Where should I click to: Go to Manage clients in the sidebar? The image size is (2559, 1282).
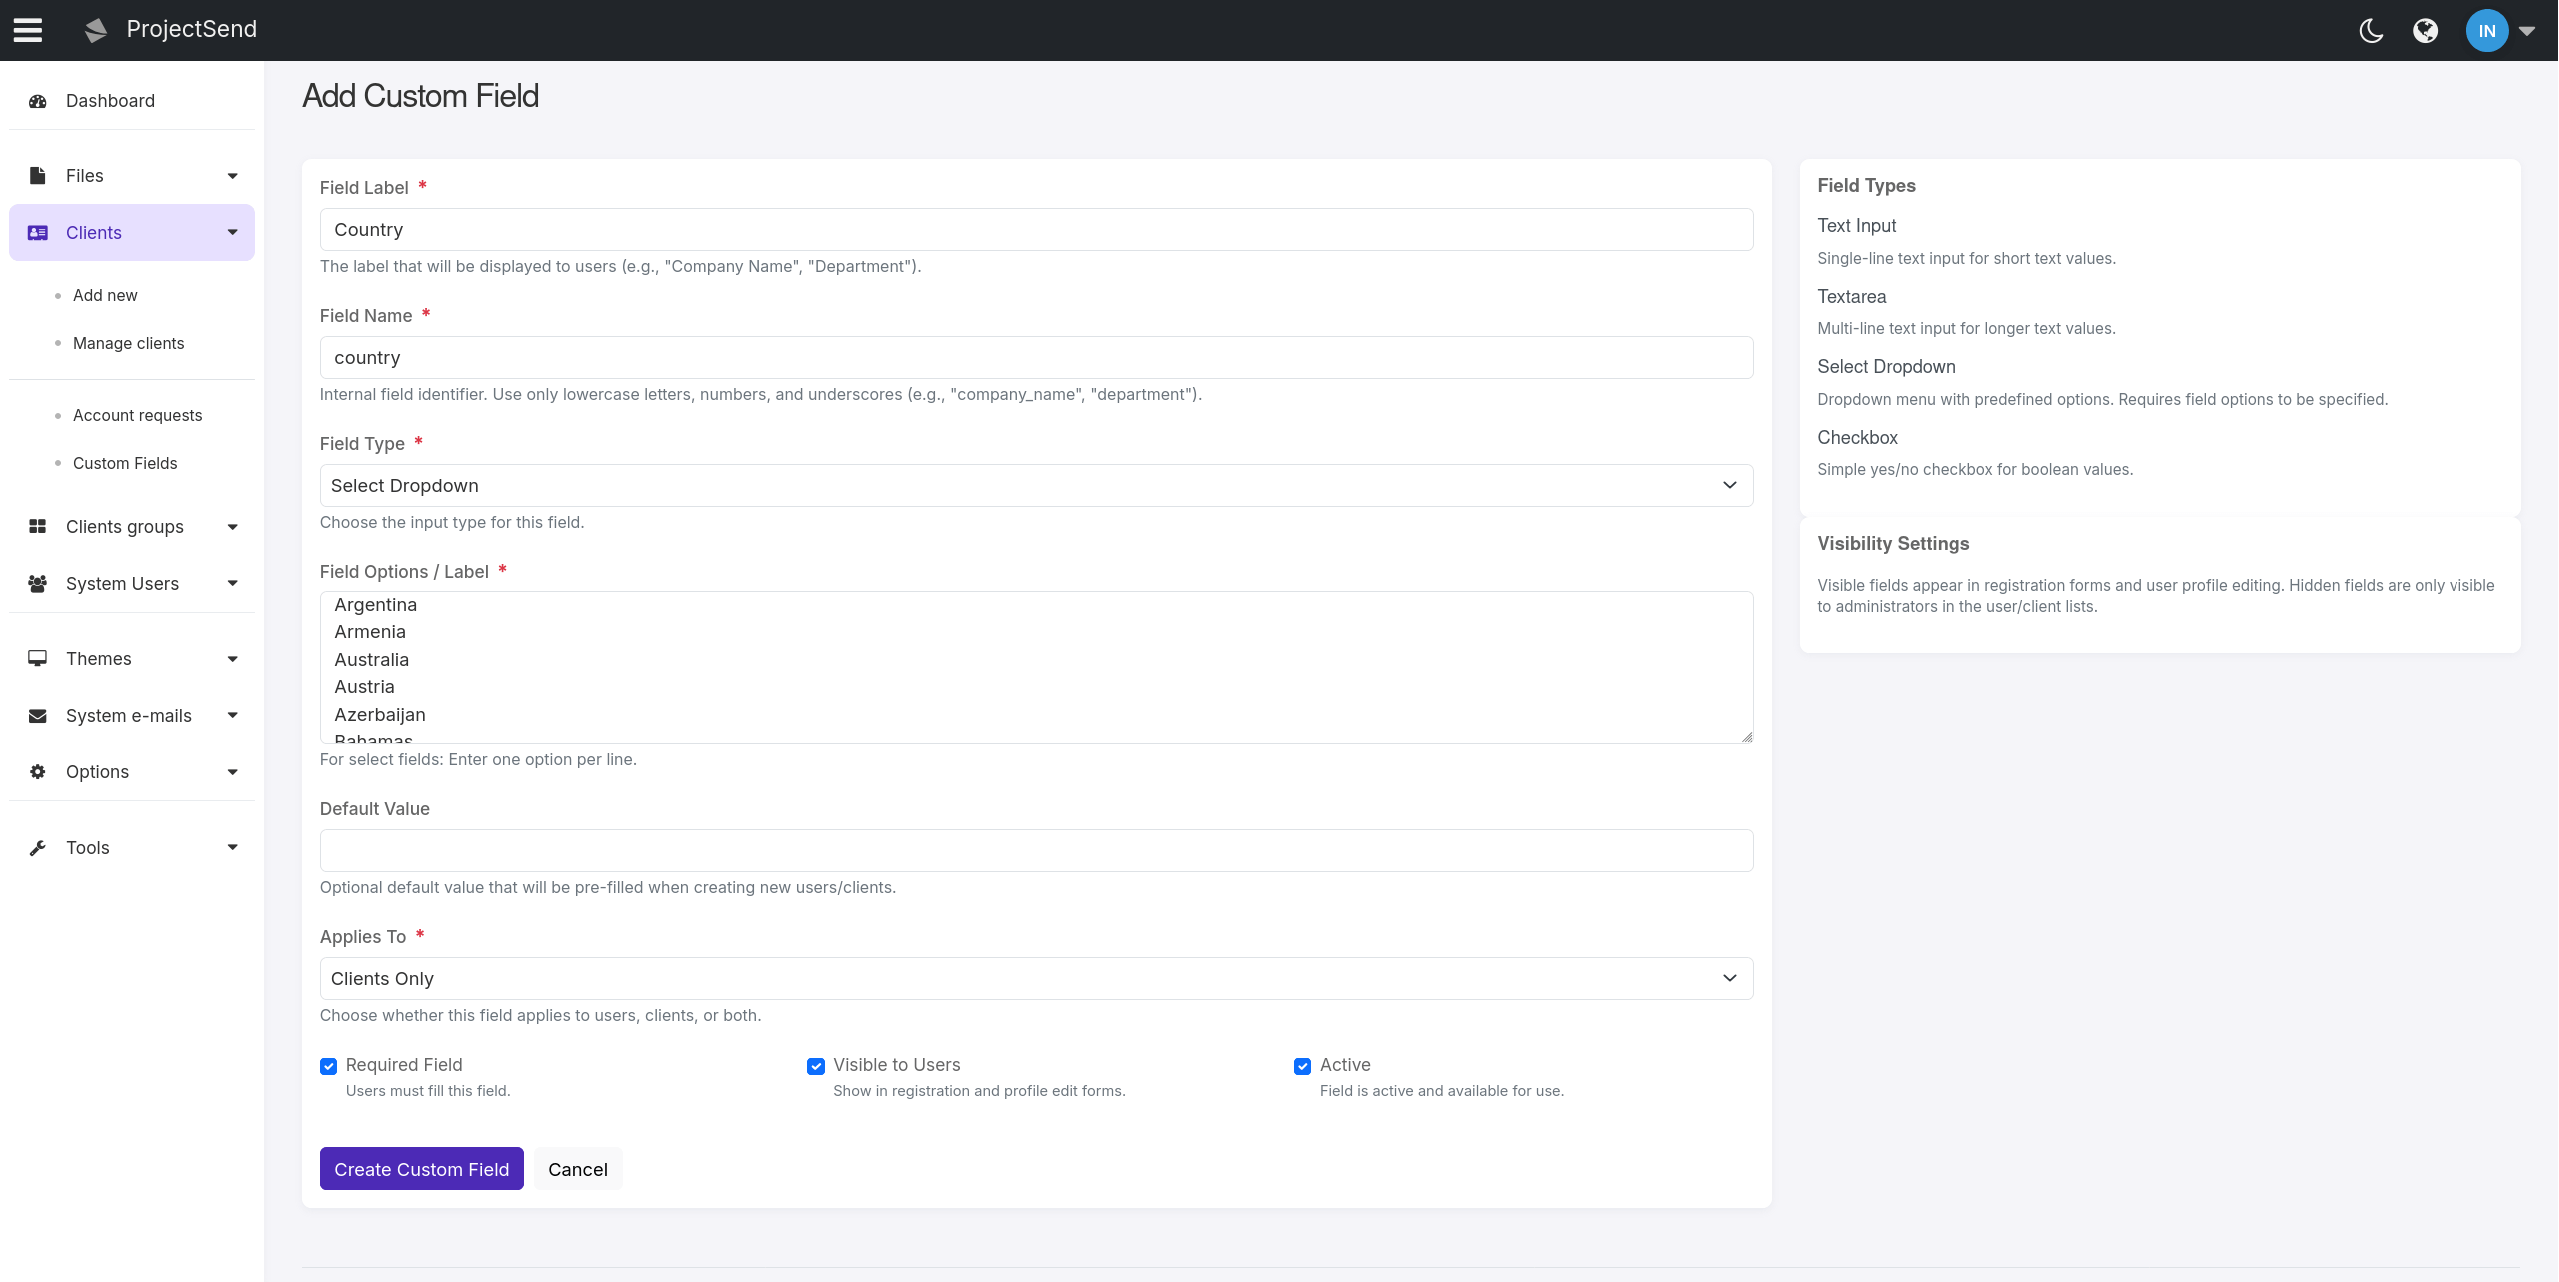[x=128, y=343]
